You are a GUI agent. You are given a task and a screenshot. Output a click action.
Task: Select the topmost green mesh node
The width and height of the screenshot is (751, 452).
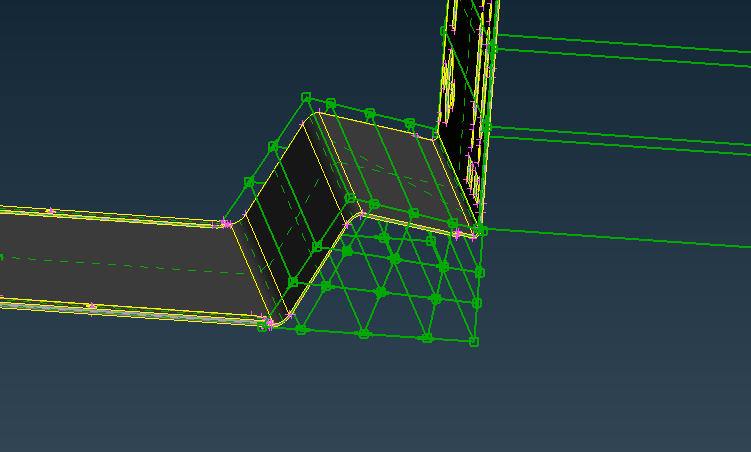[306, 97]
